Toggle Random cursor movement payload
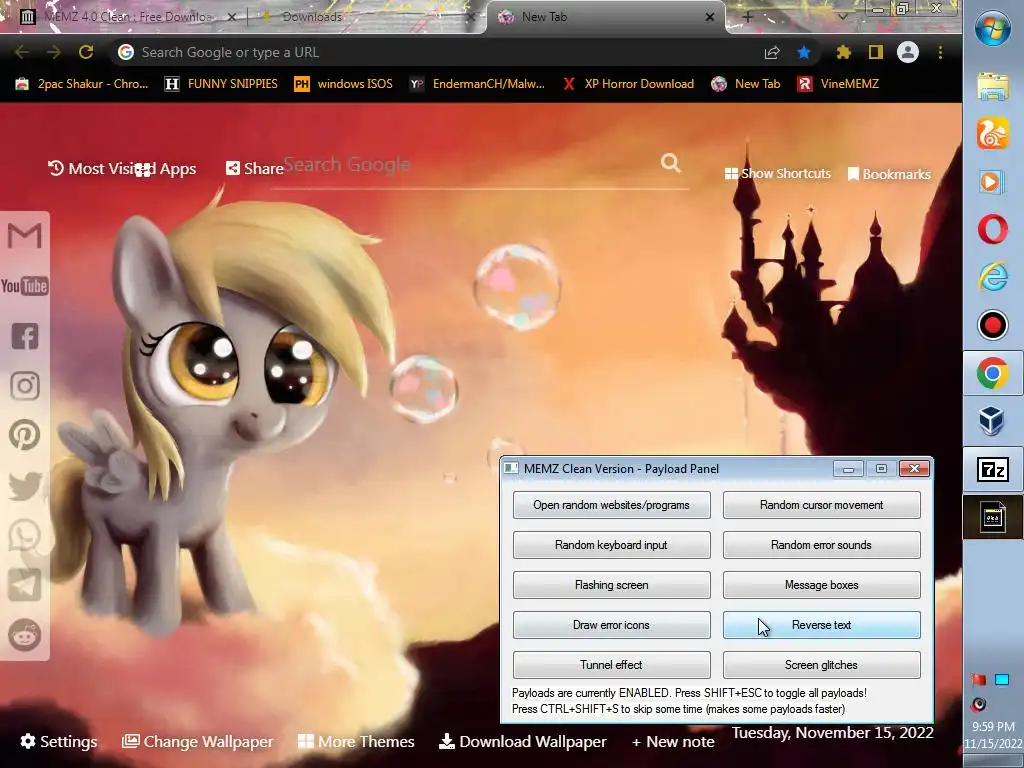The height and width of the screenshot is (768, 1024). pos(822,505)
